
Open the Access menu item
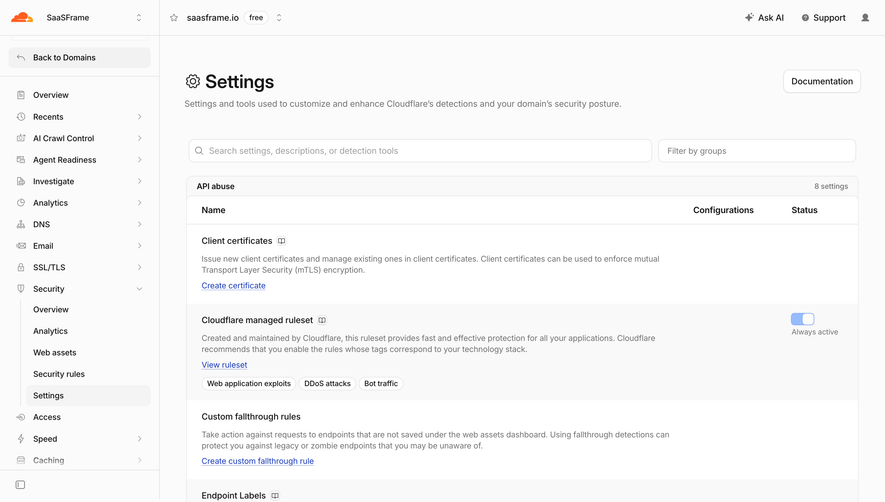[x=80, y=417]
